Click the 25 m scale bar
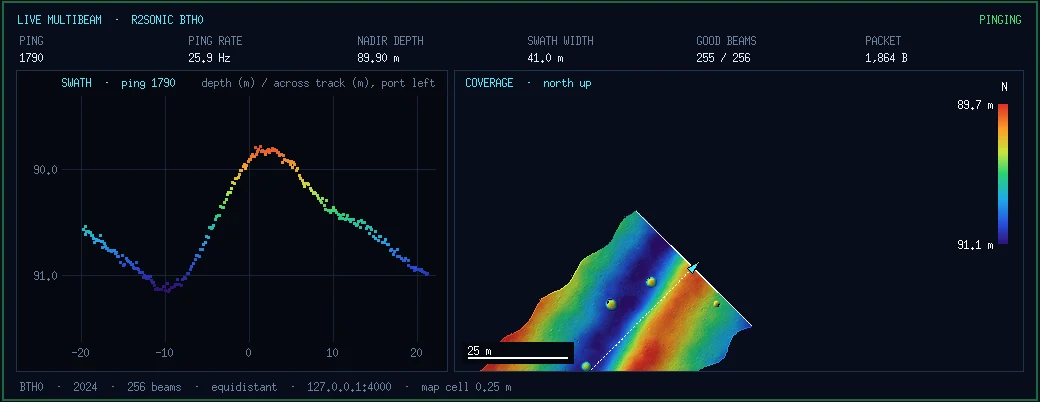The width and height of the screenshot is (1040, 402). 518,352
